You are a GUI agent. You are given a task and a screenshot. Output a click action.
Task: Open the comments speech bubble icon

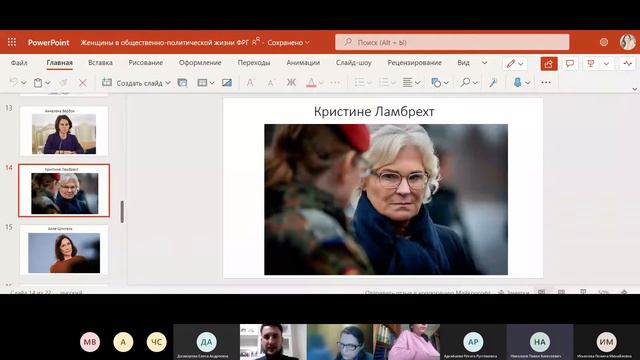click(570, 63)
